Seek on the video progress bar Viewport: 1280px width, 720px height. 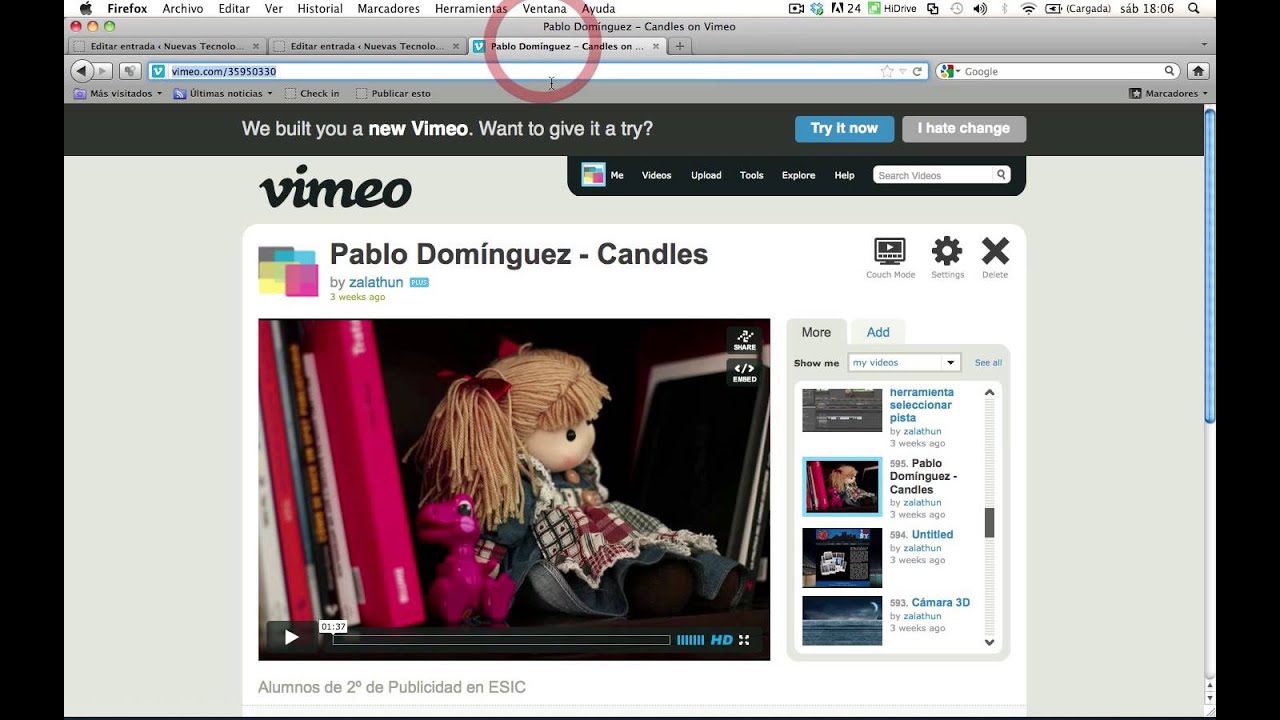pyautogui.click(x=500, y=640)
